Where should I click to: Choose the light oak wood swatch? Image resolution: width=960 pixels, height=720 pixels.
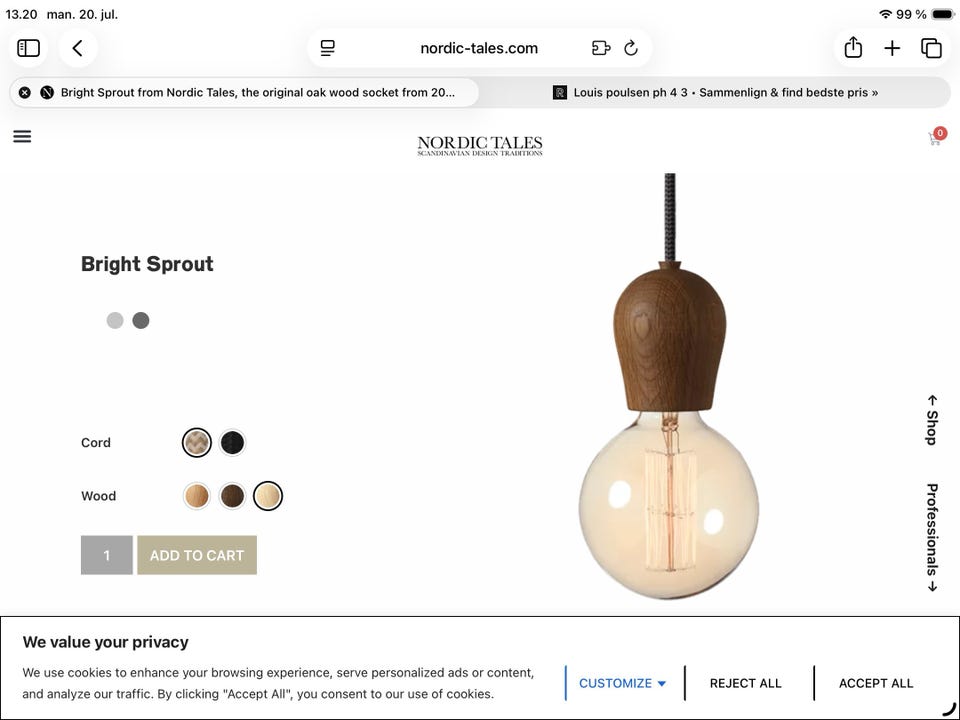(197, 496)
